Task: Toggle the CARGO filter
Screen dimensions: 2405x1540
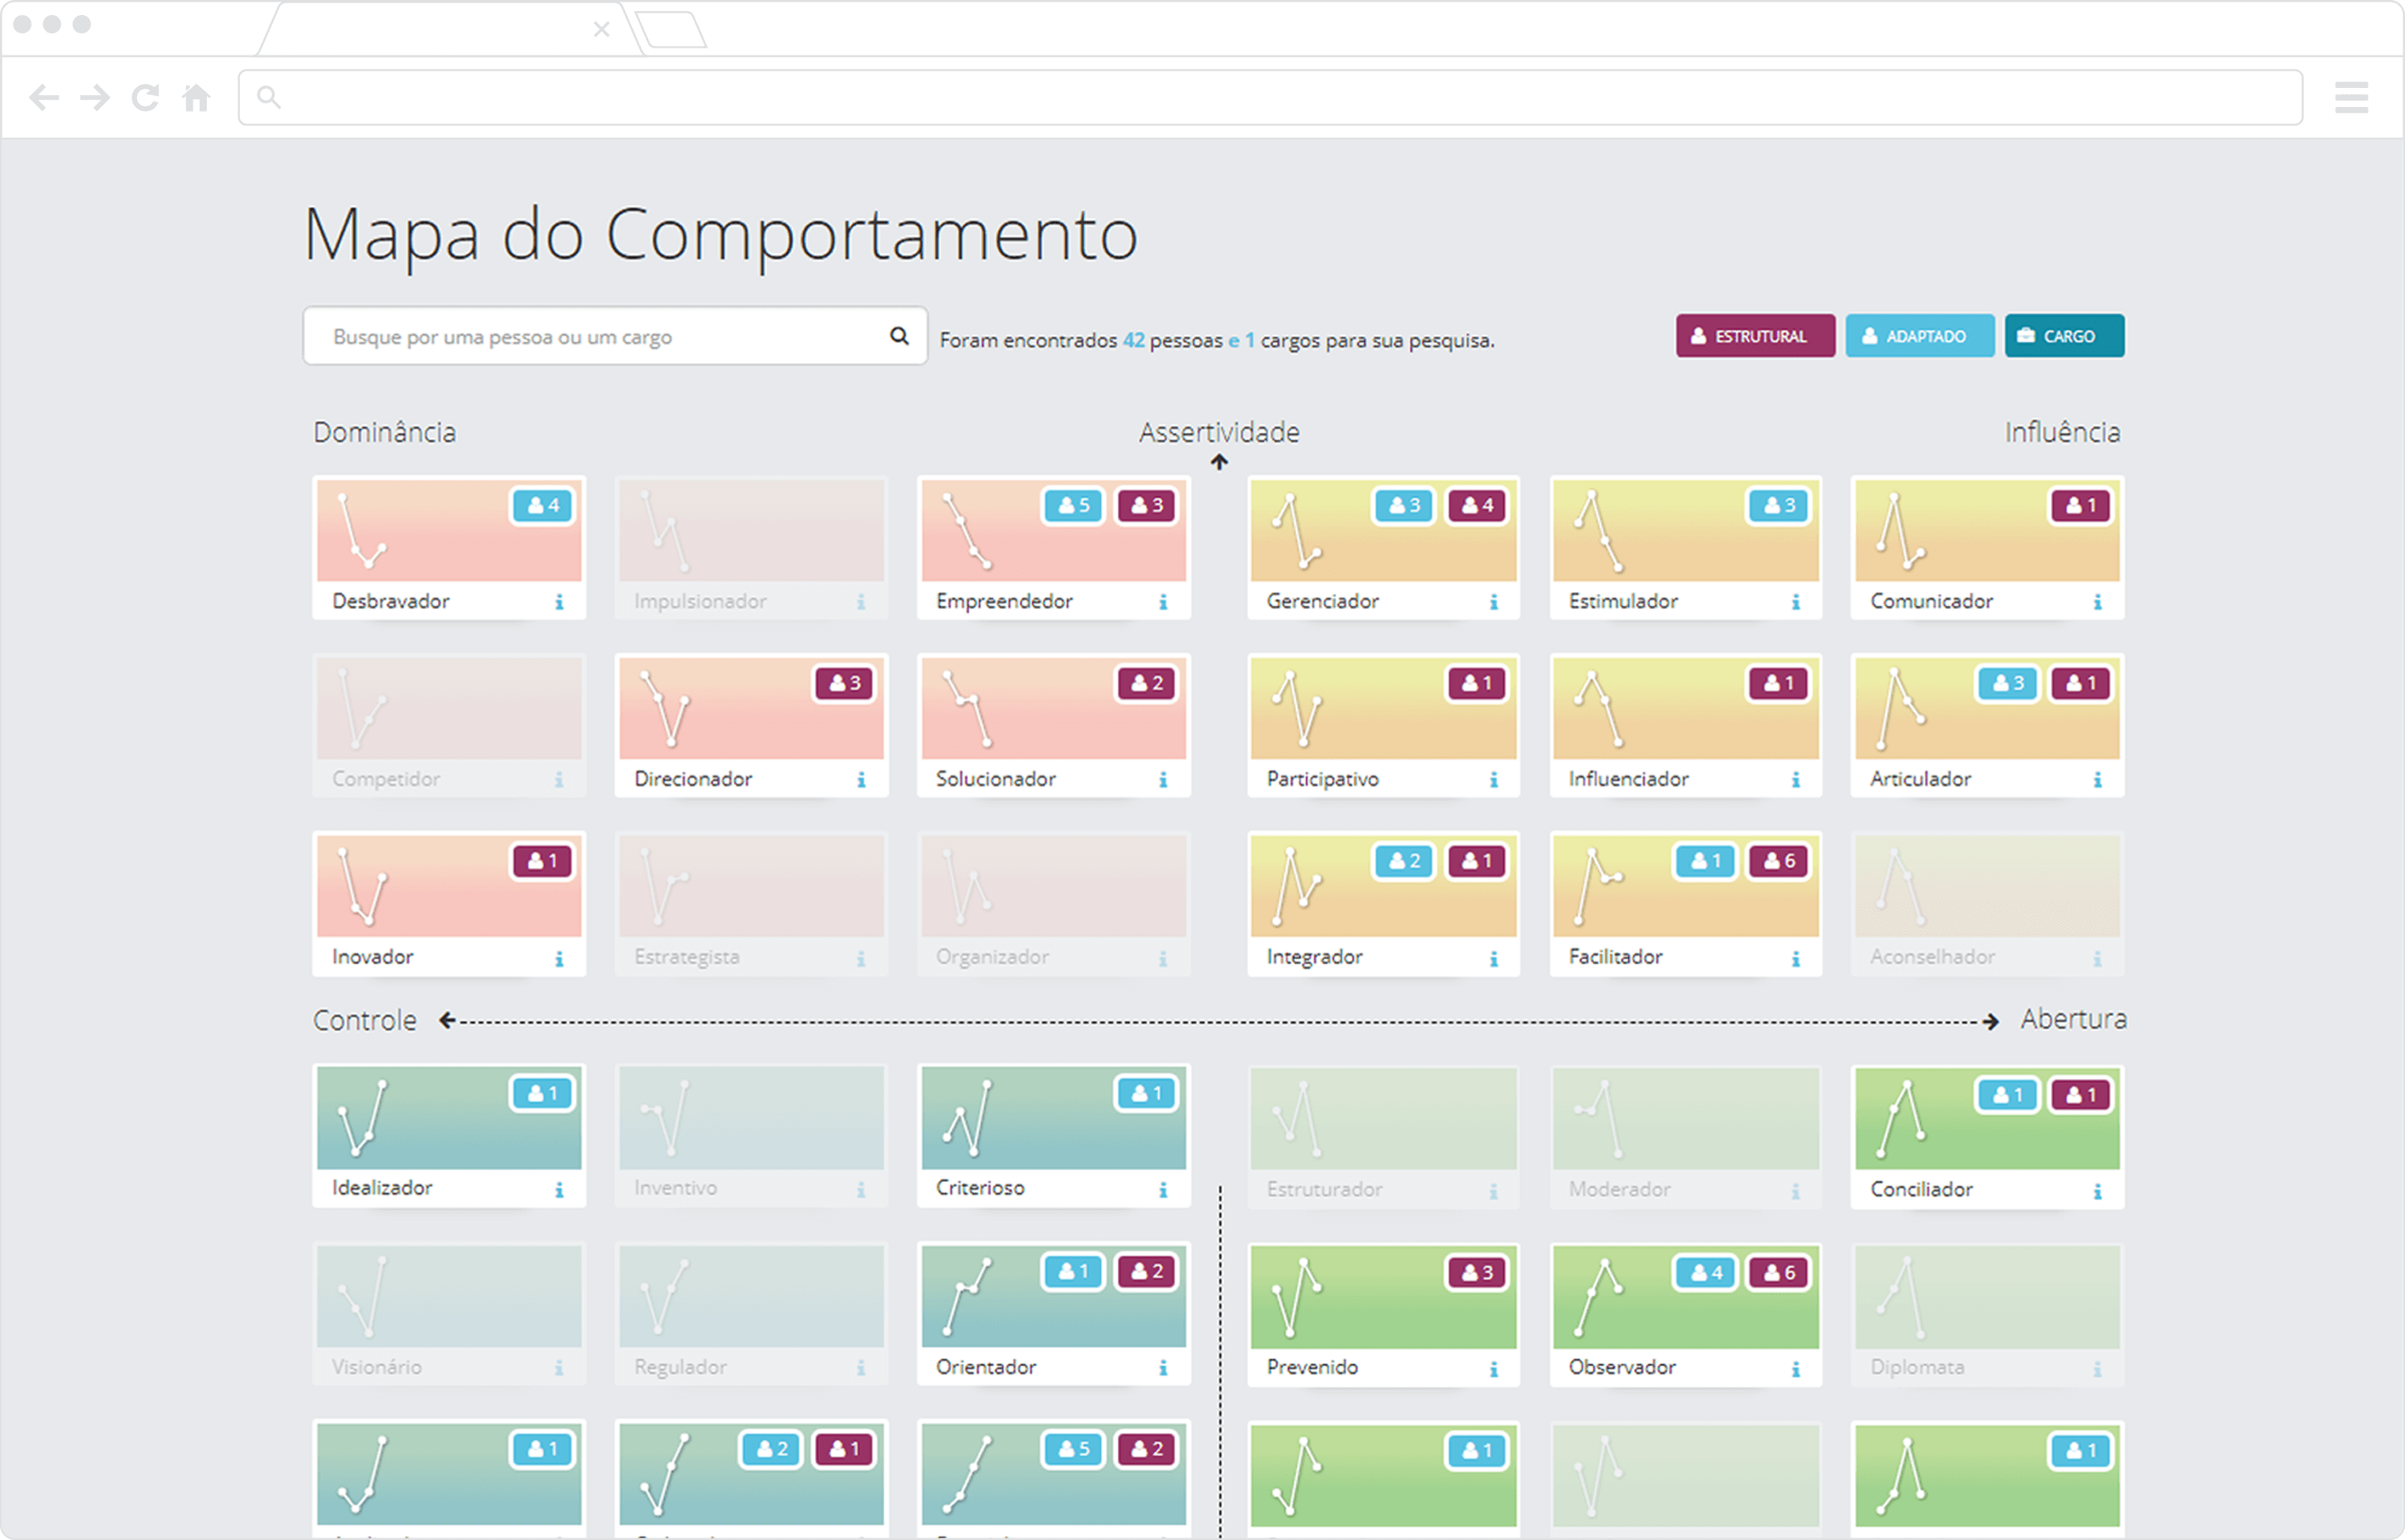Action: click(2064, 336)
